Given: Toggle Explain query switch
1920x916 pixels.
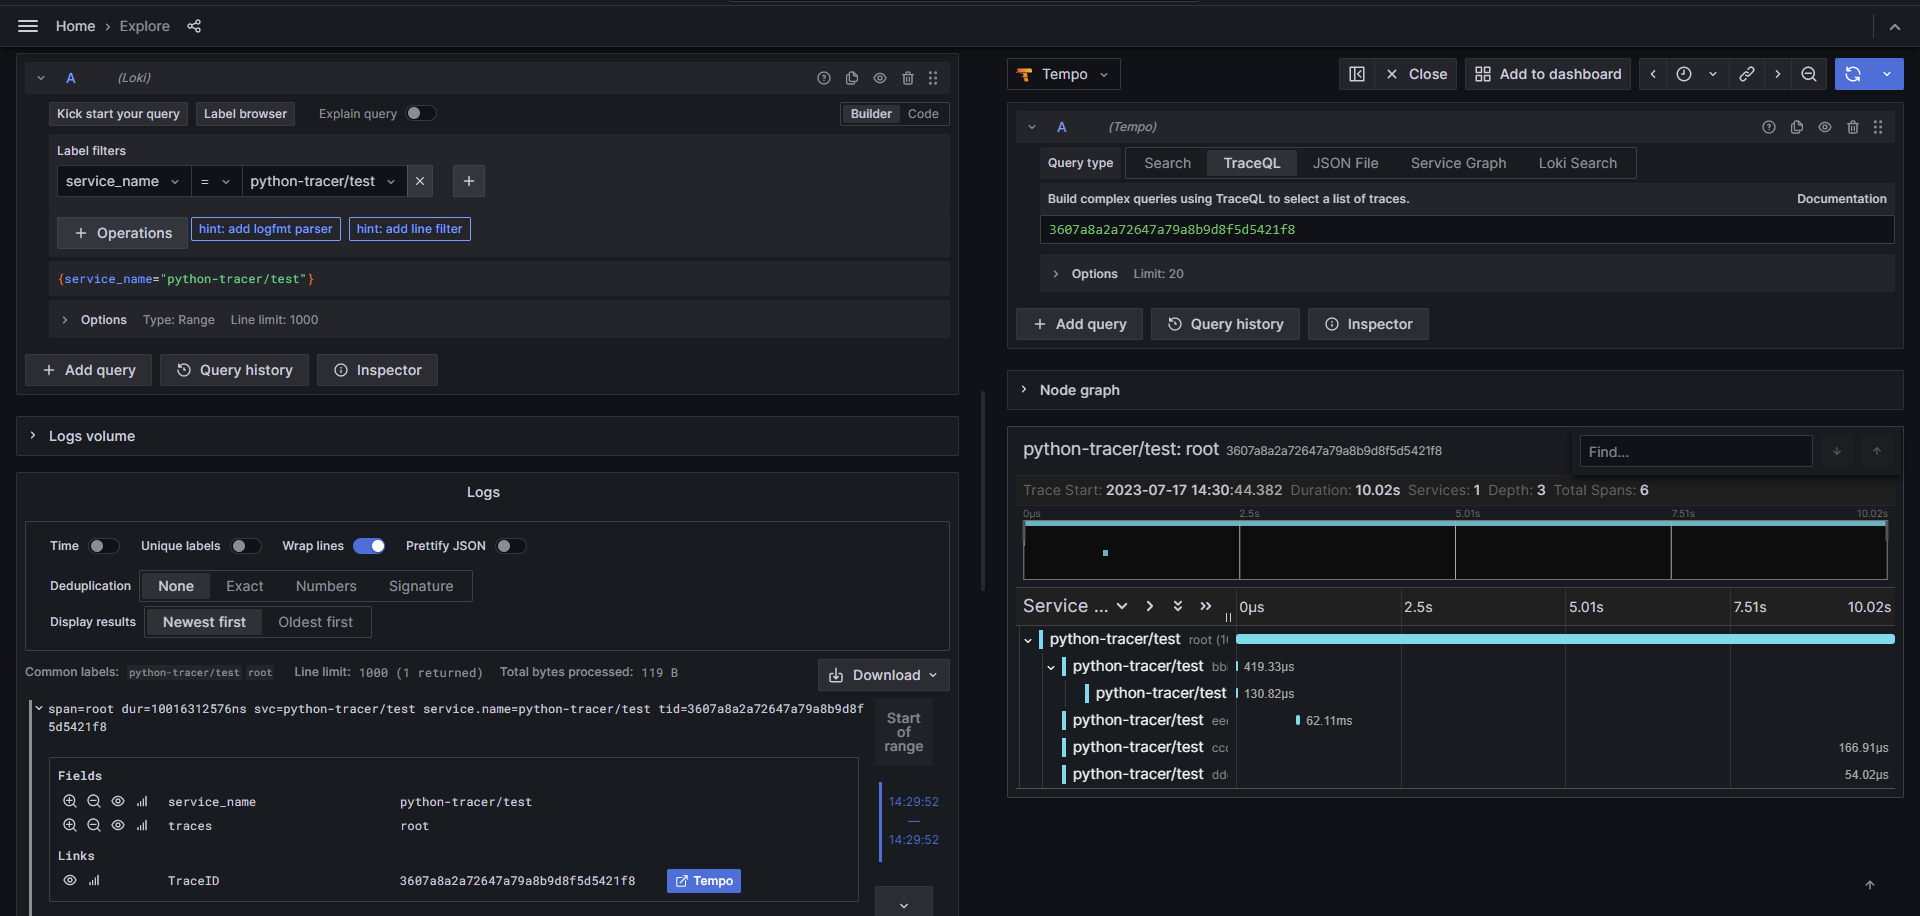Looking at the screenshot, I should click(x=421, y=113).
